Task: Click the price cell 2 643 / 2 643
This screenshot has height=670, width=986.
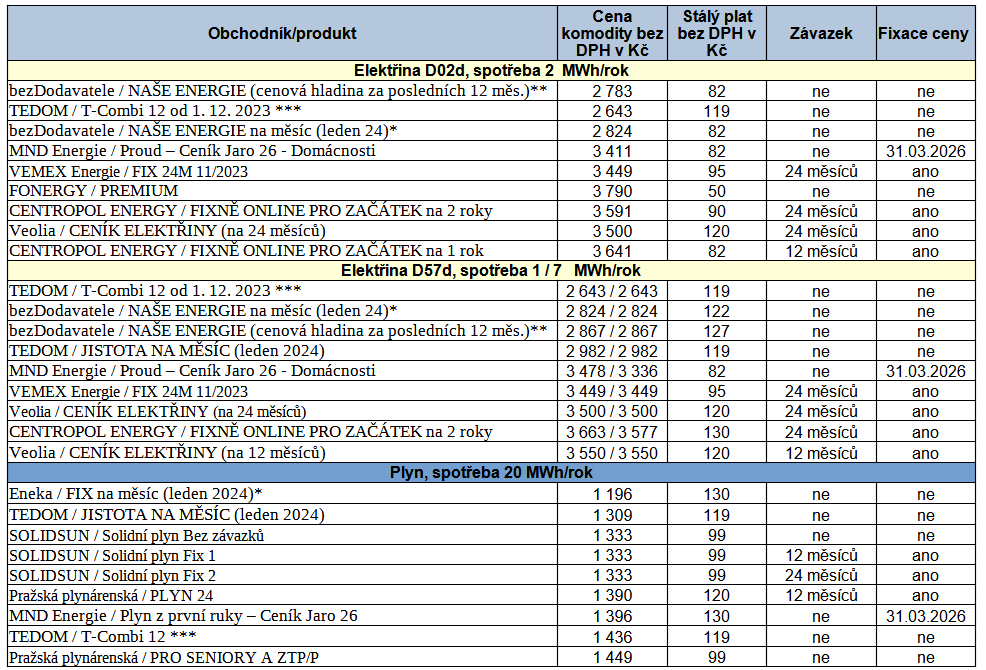Action: [612, 291]
